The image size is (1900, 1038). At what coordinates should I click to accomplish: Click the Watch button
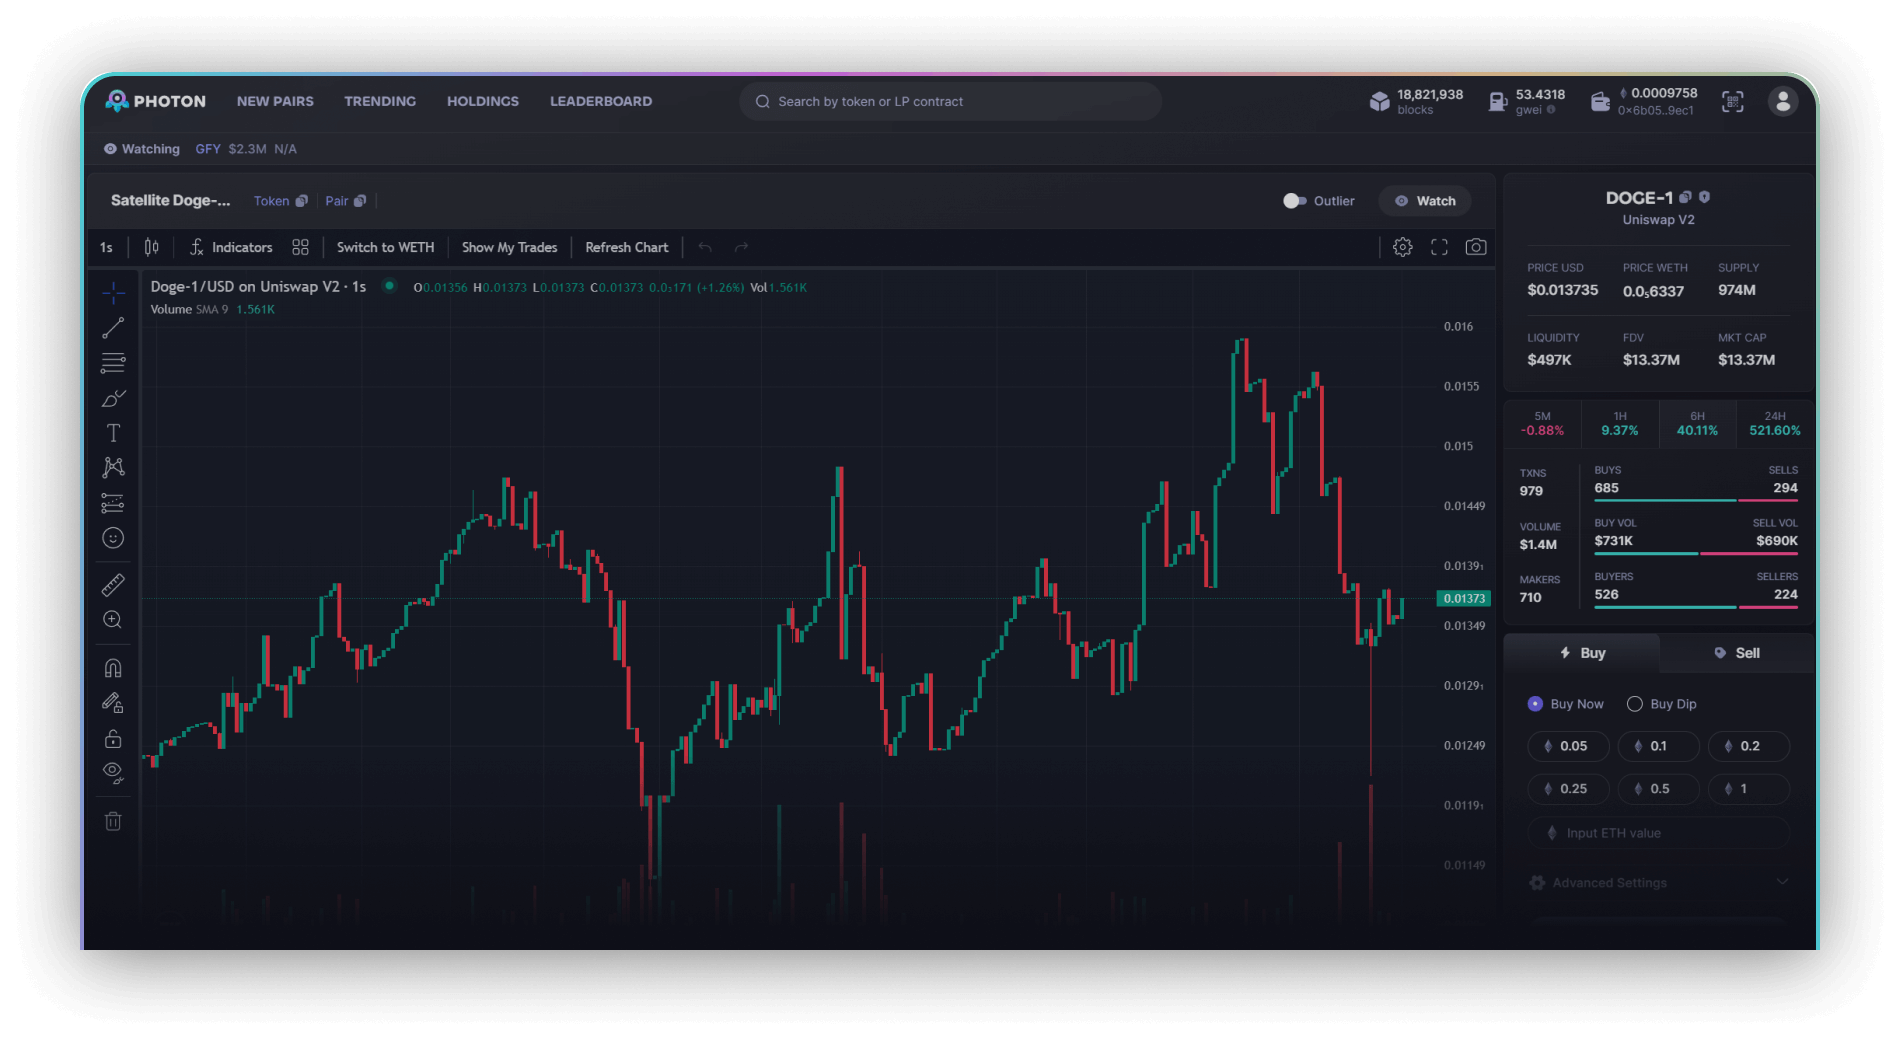[1425, 201]
